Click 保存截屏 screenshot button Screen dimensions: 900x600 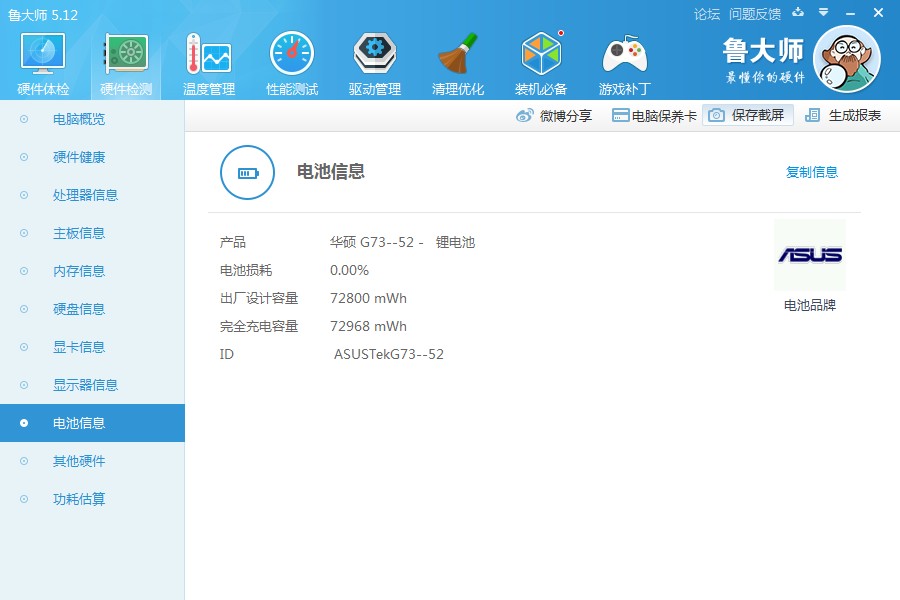748,116
